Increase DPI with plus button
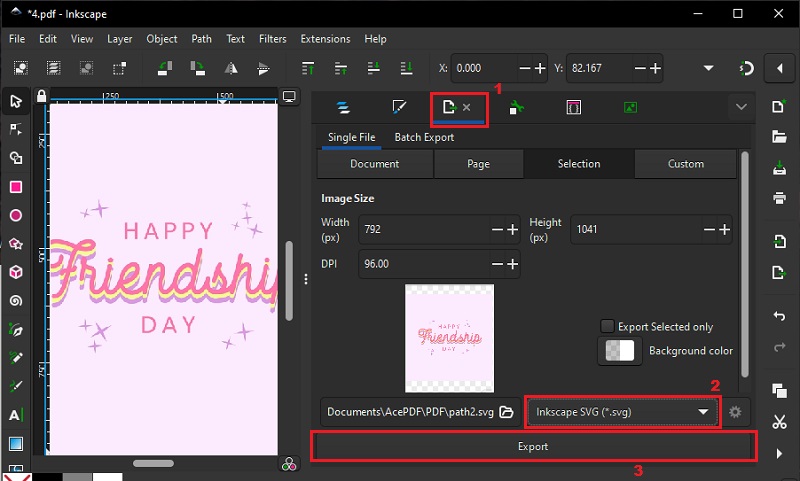The height and width of the screenshot is (481, 800). [512, 264]
